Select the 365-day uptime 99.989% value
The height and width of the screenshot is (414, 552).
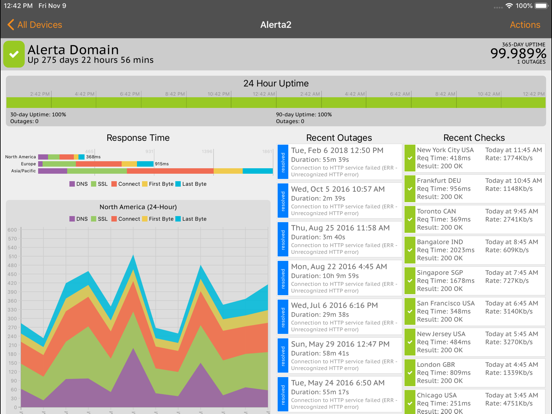coord(518,54)
